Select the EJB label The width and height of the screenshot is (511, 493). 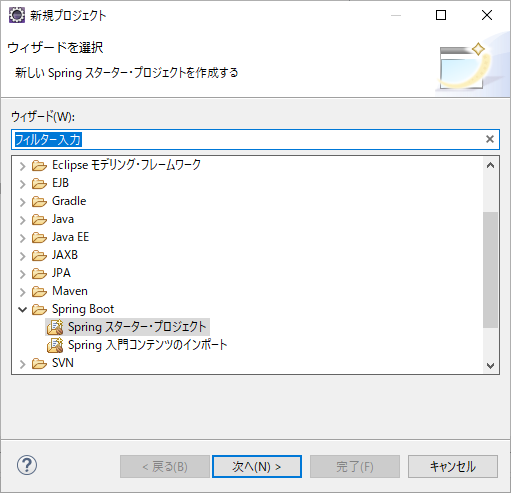point(60,183)
